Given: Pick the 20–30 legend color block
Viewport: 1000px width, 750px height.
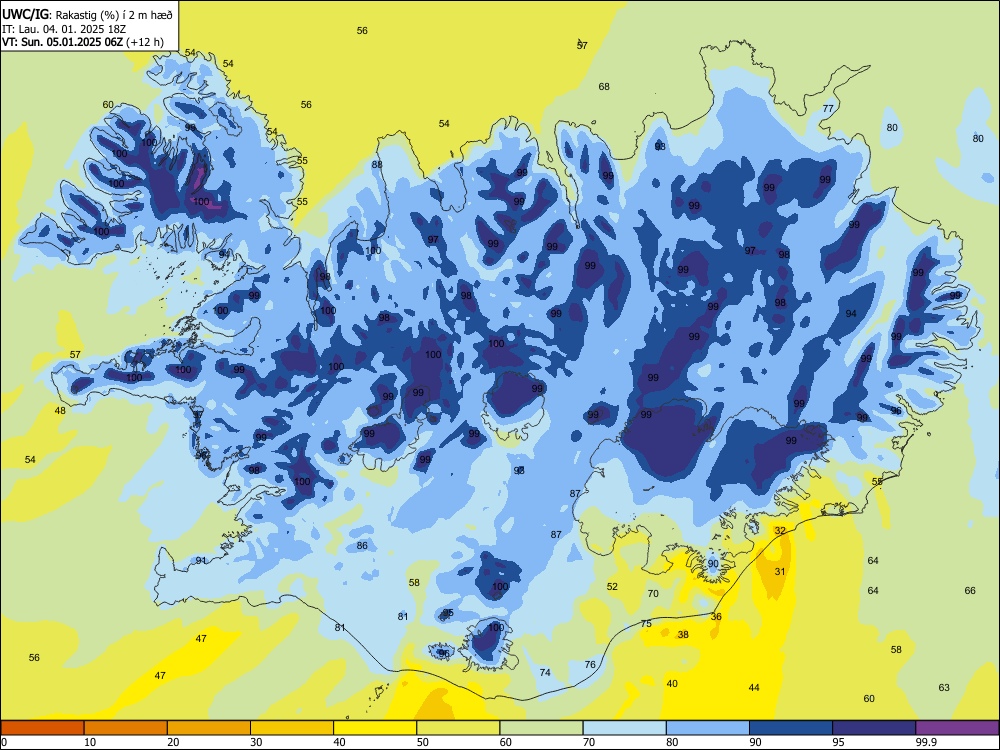Looking at the screenshot, I should [209, 728].
